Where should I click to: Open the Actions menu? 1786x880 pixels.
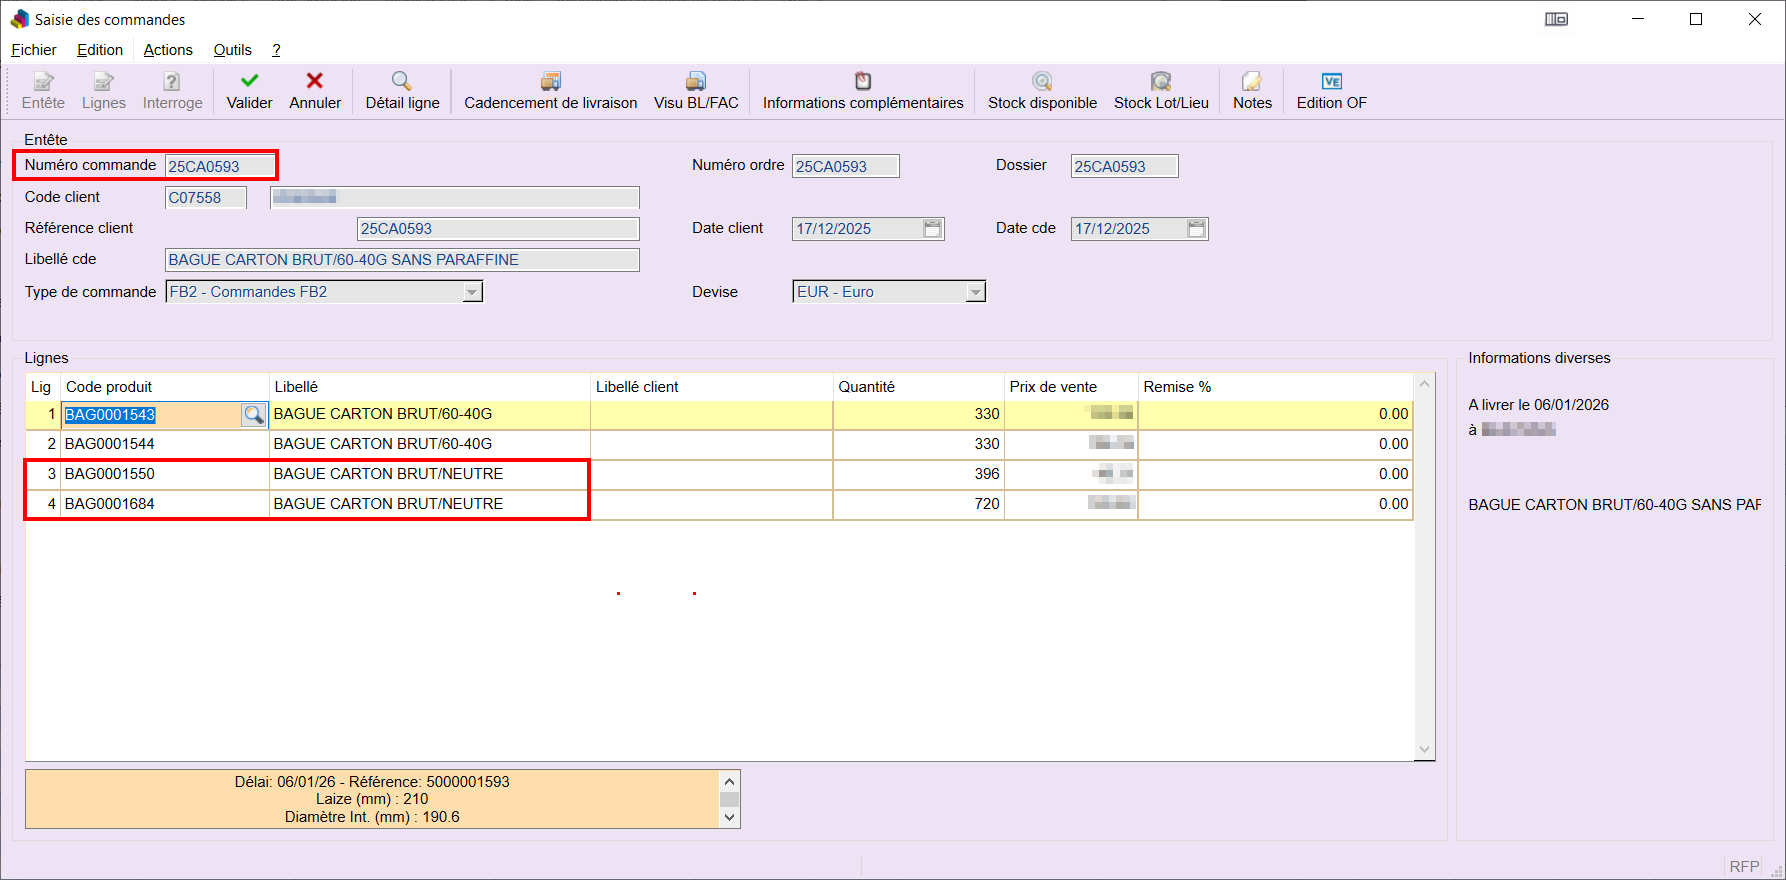coord(168,50)
